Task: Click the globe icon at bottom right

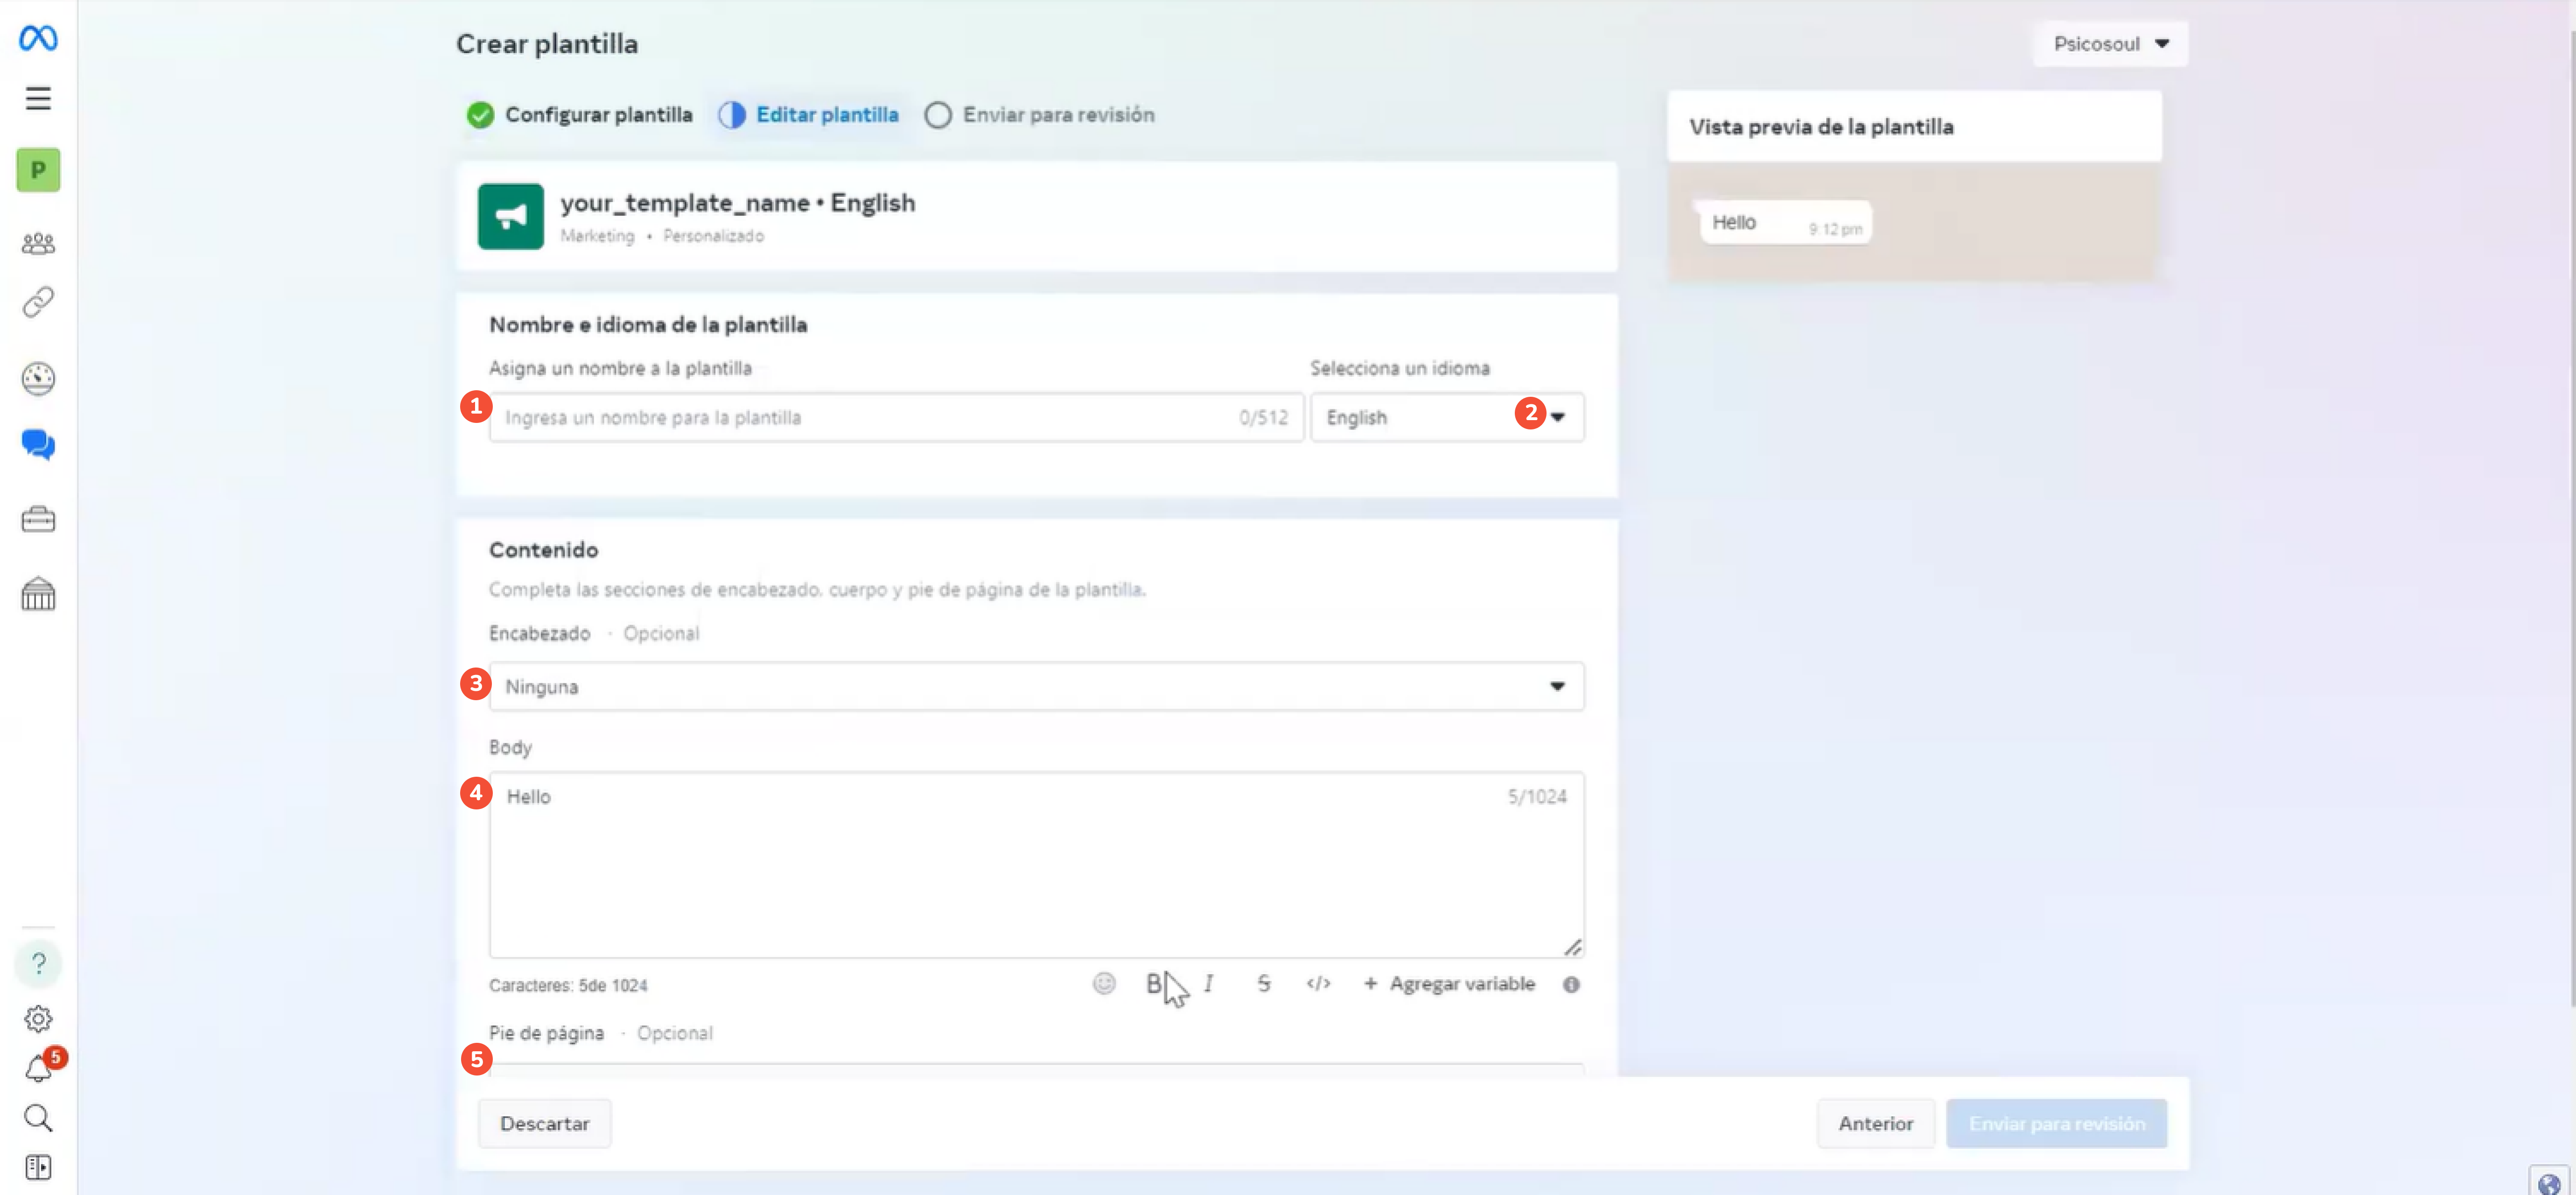Action: point(2549,1183)
